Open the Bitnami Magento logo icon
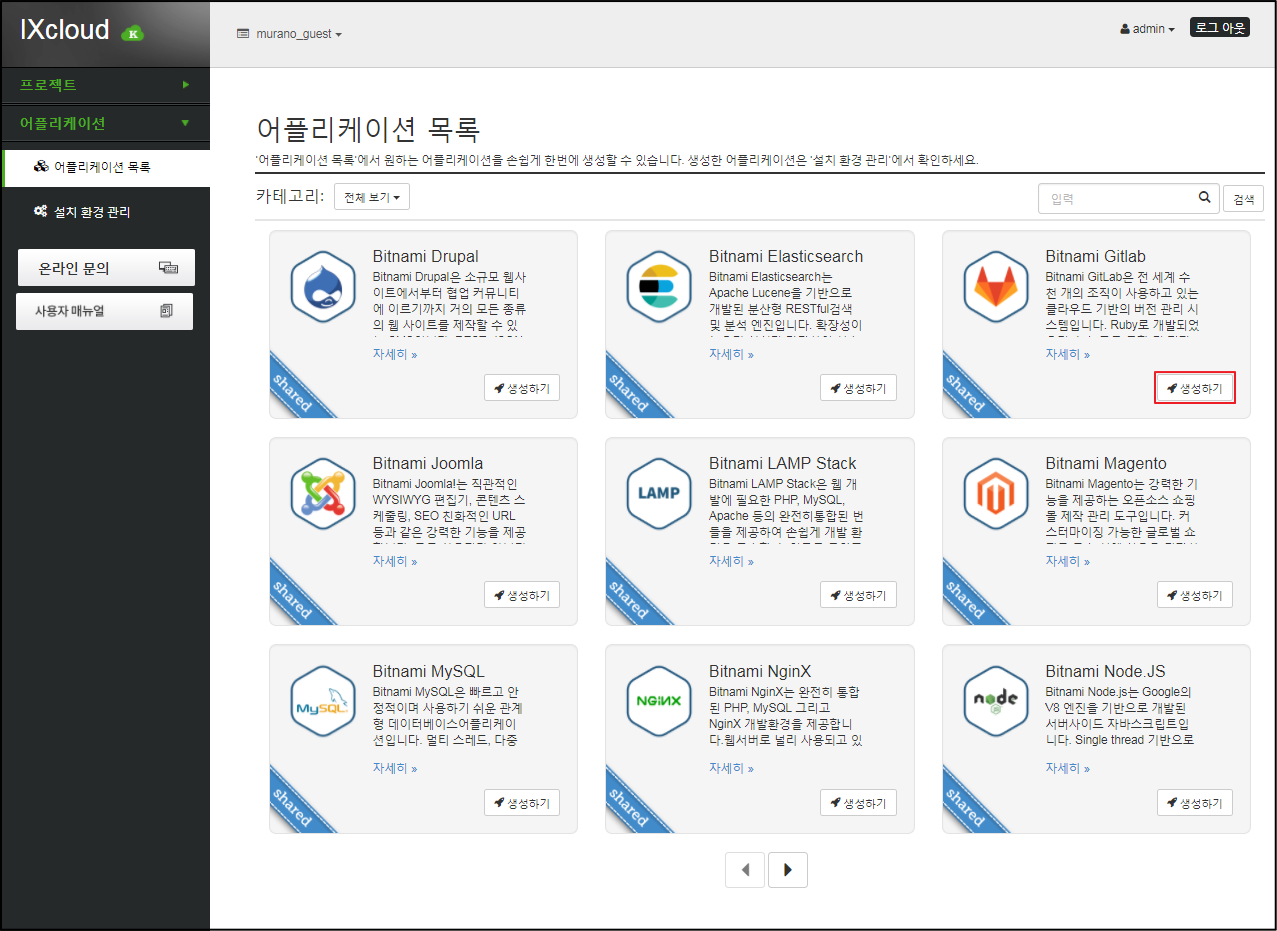The width and height of the screenshot is (1277, 931). 996,494
